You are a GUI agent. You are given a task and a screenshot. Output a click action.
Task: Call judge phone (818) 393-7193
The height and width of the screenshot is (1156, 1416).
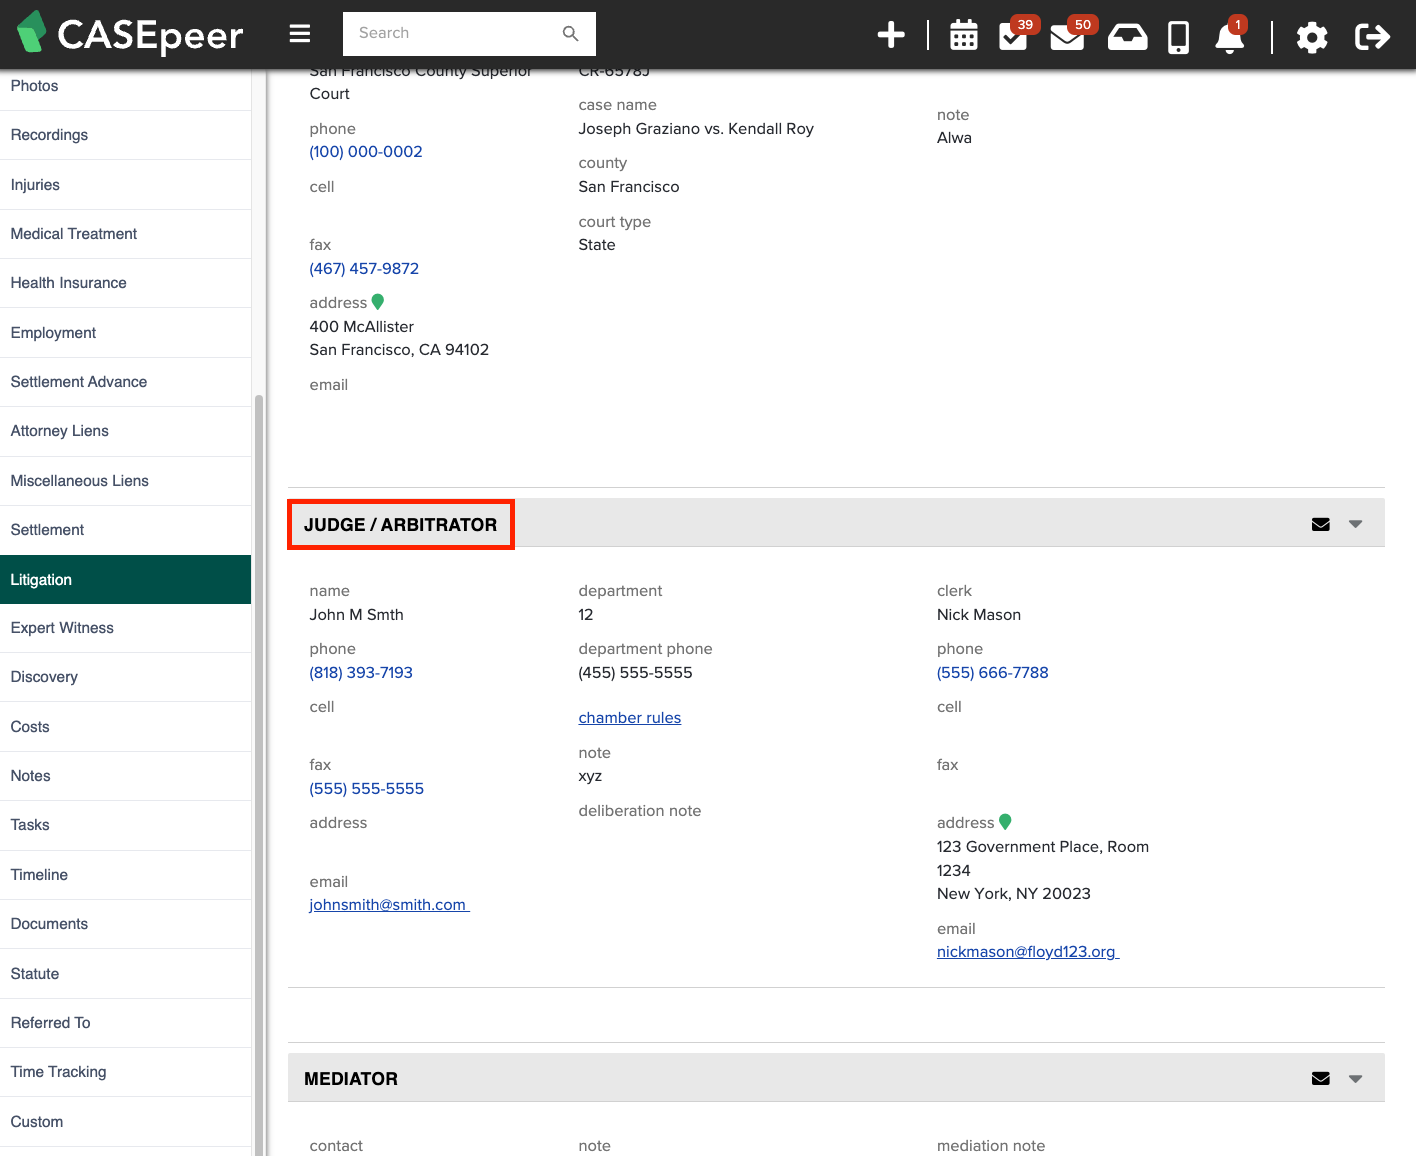click(x=361, y=673)
